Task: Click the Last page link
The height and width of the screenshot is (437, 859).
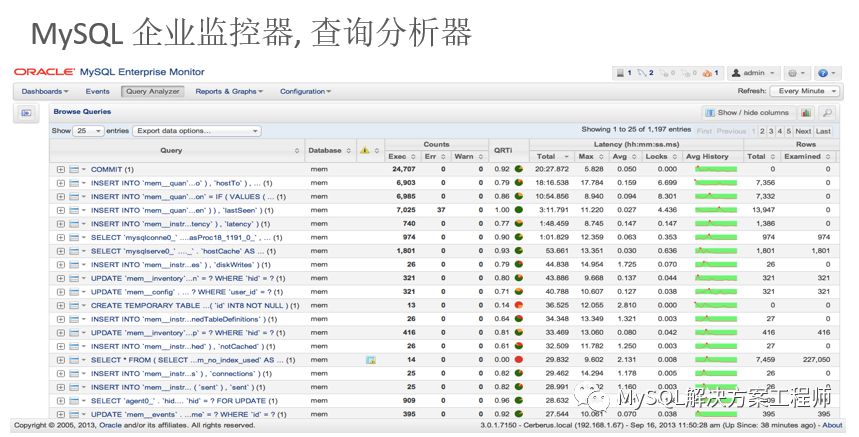Action: coord(823,131)
